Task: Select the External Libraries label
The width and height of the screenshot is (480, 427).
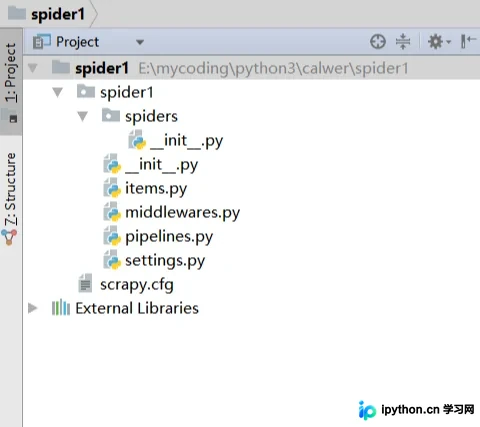Action: point(137,308)
